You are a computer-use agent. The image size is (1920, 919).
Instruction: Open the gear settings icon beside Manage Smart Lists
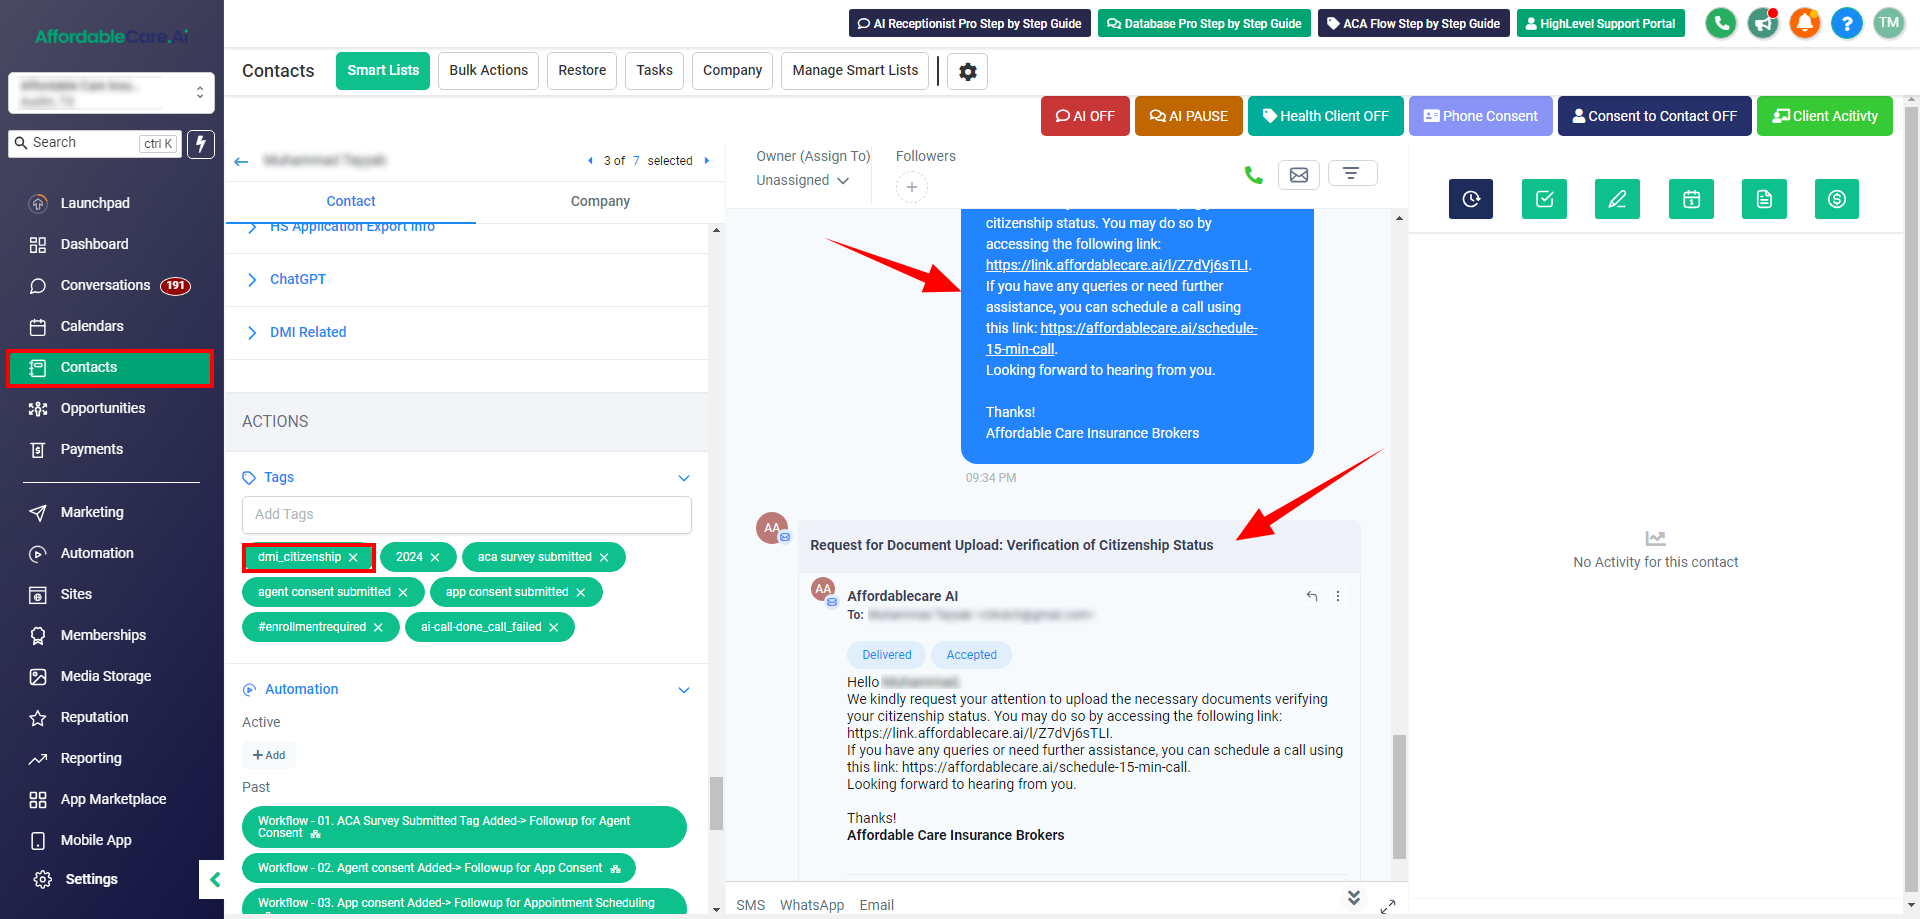[967, 72]
